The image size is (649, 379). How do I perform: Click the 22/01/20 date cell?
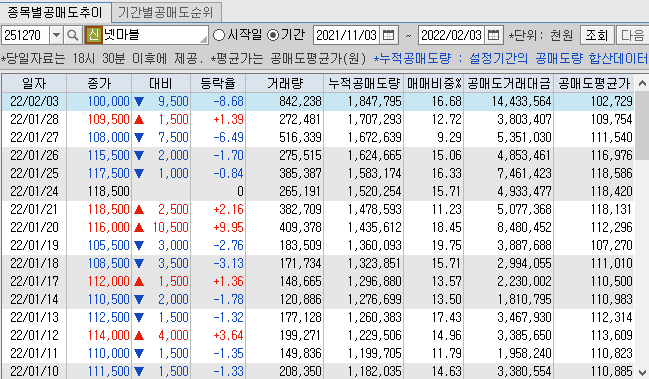[x=34, y=227]
